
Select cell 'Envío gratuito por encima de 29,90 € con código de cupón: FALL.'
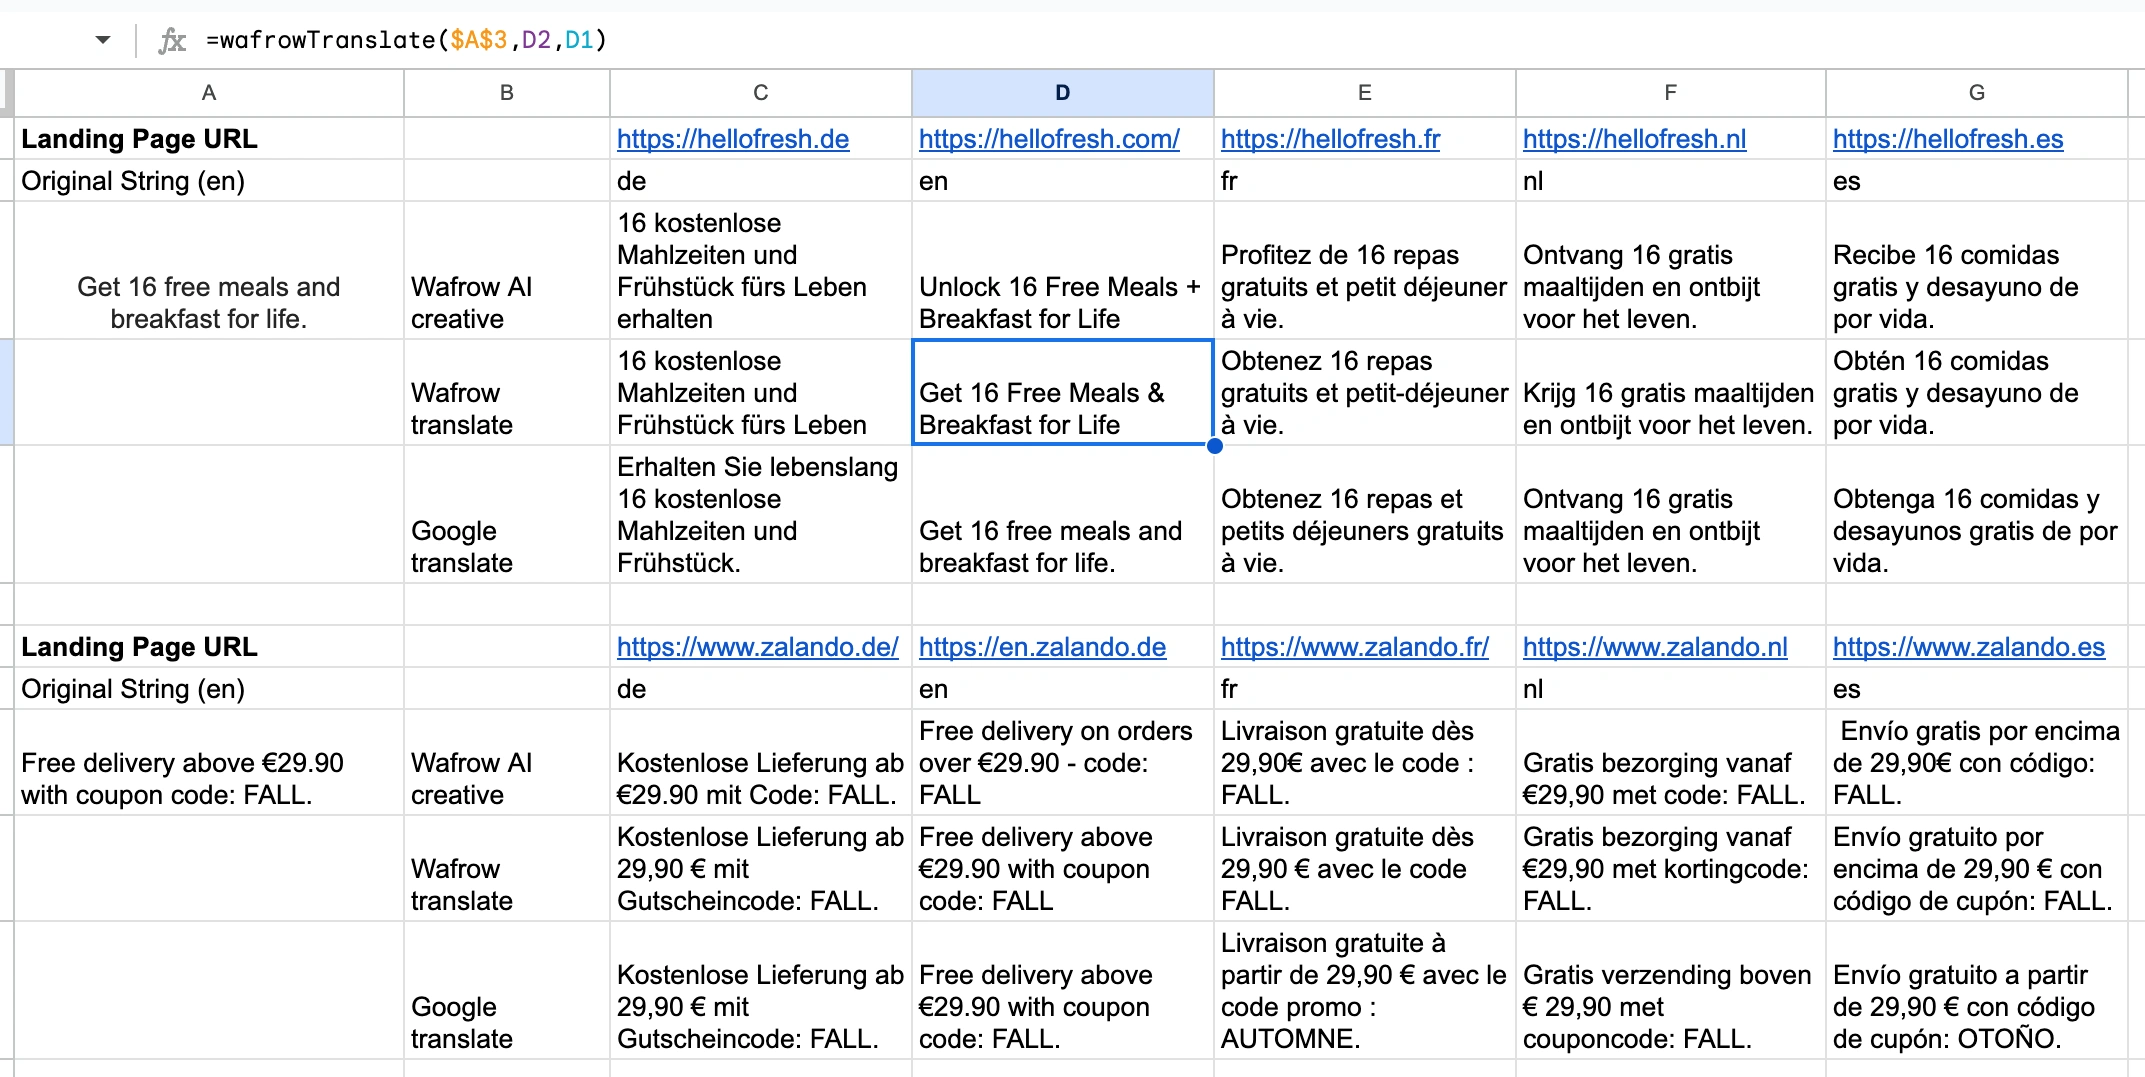coord(1977,868)
